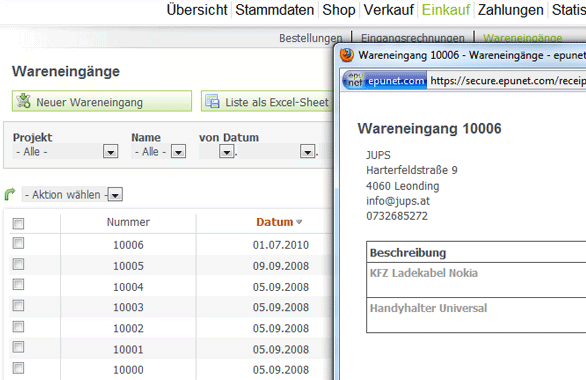Open the Name filter dropdown
This screenshot has height=380, width=586.
178,152
